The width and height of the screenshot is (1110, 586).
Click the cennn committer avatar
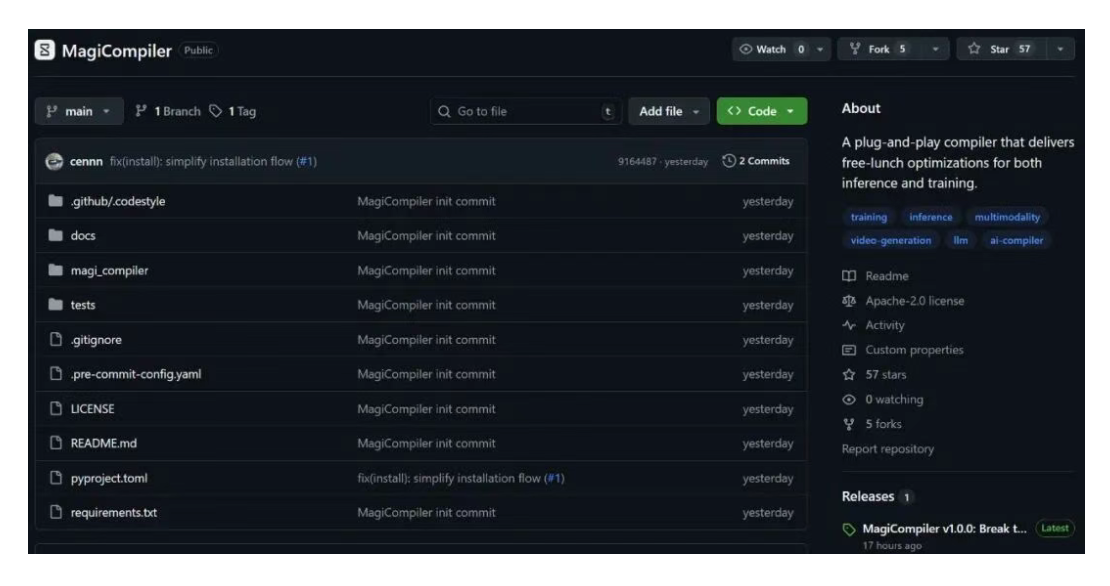52,162
